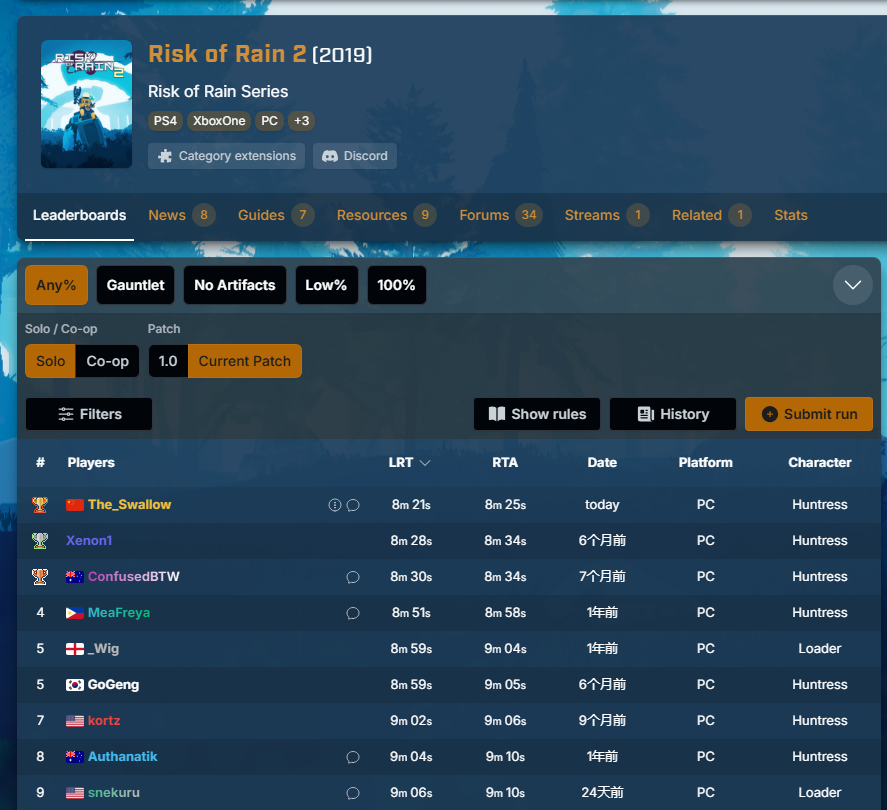Click China flag next to The_Swallow
The image size is (887, 810).
(x=75, y=505)
